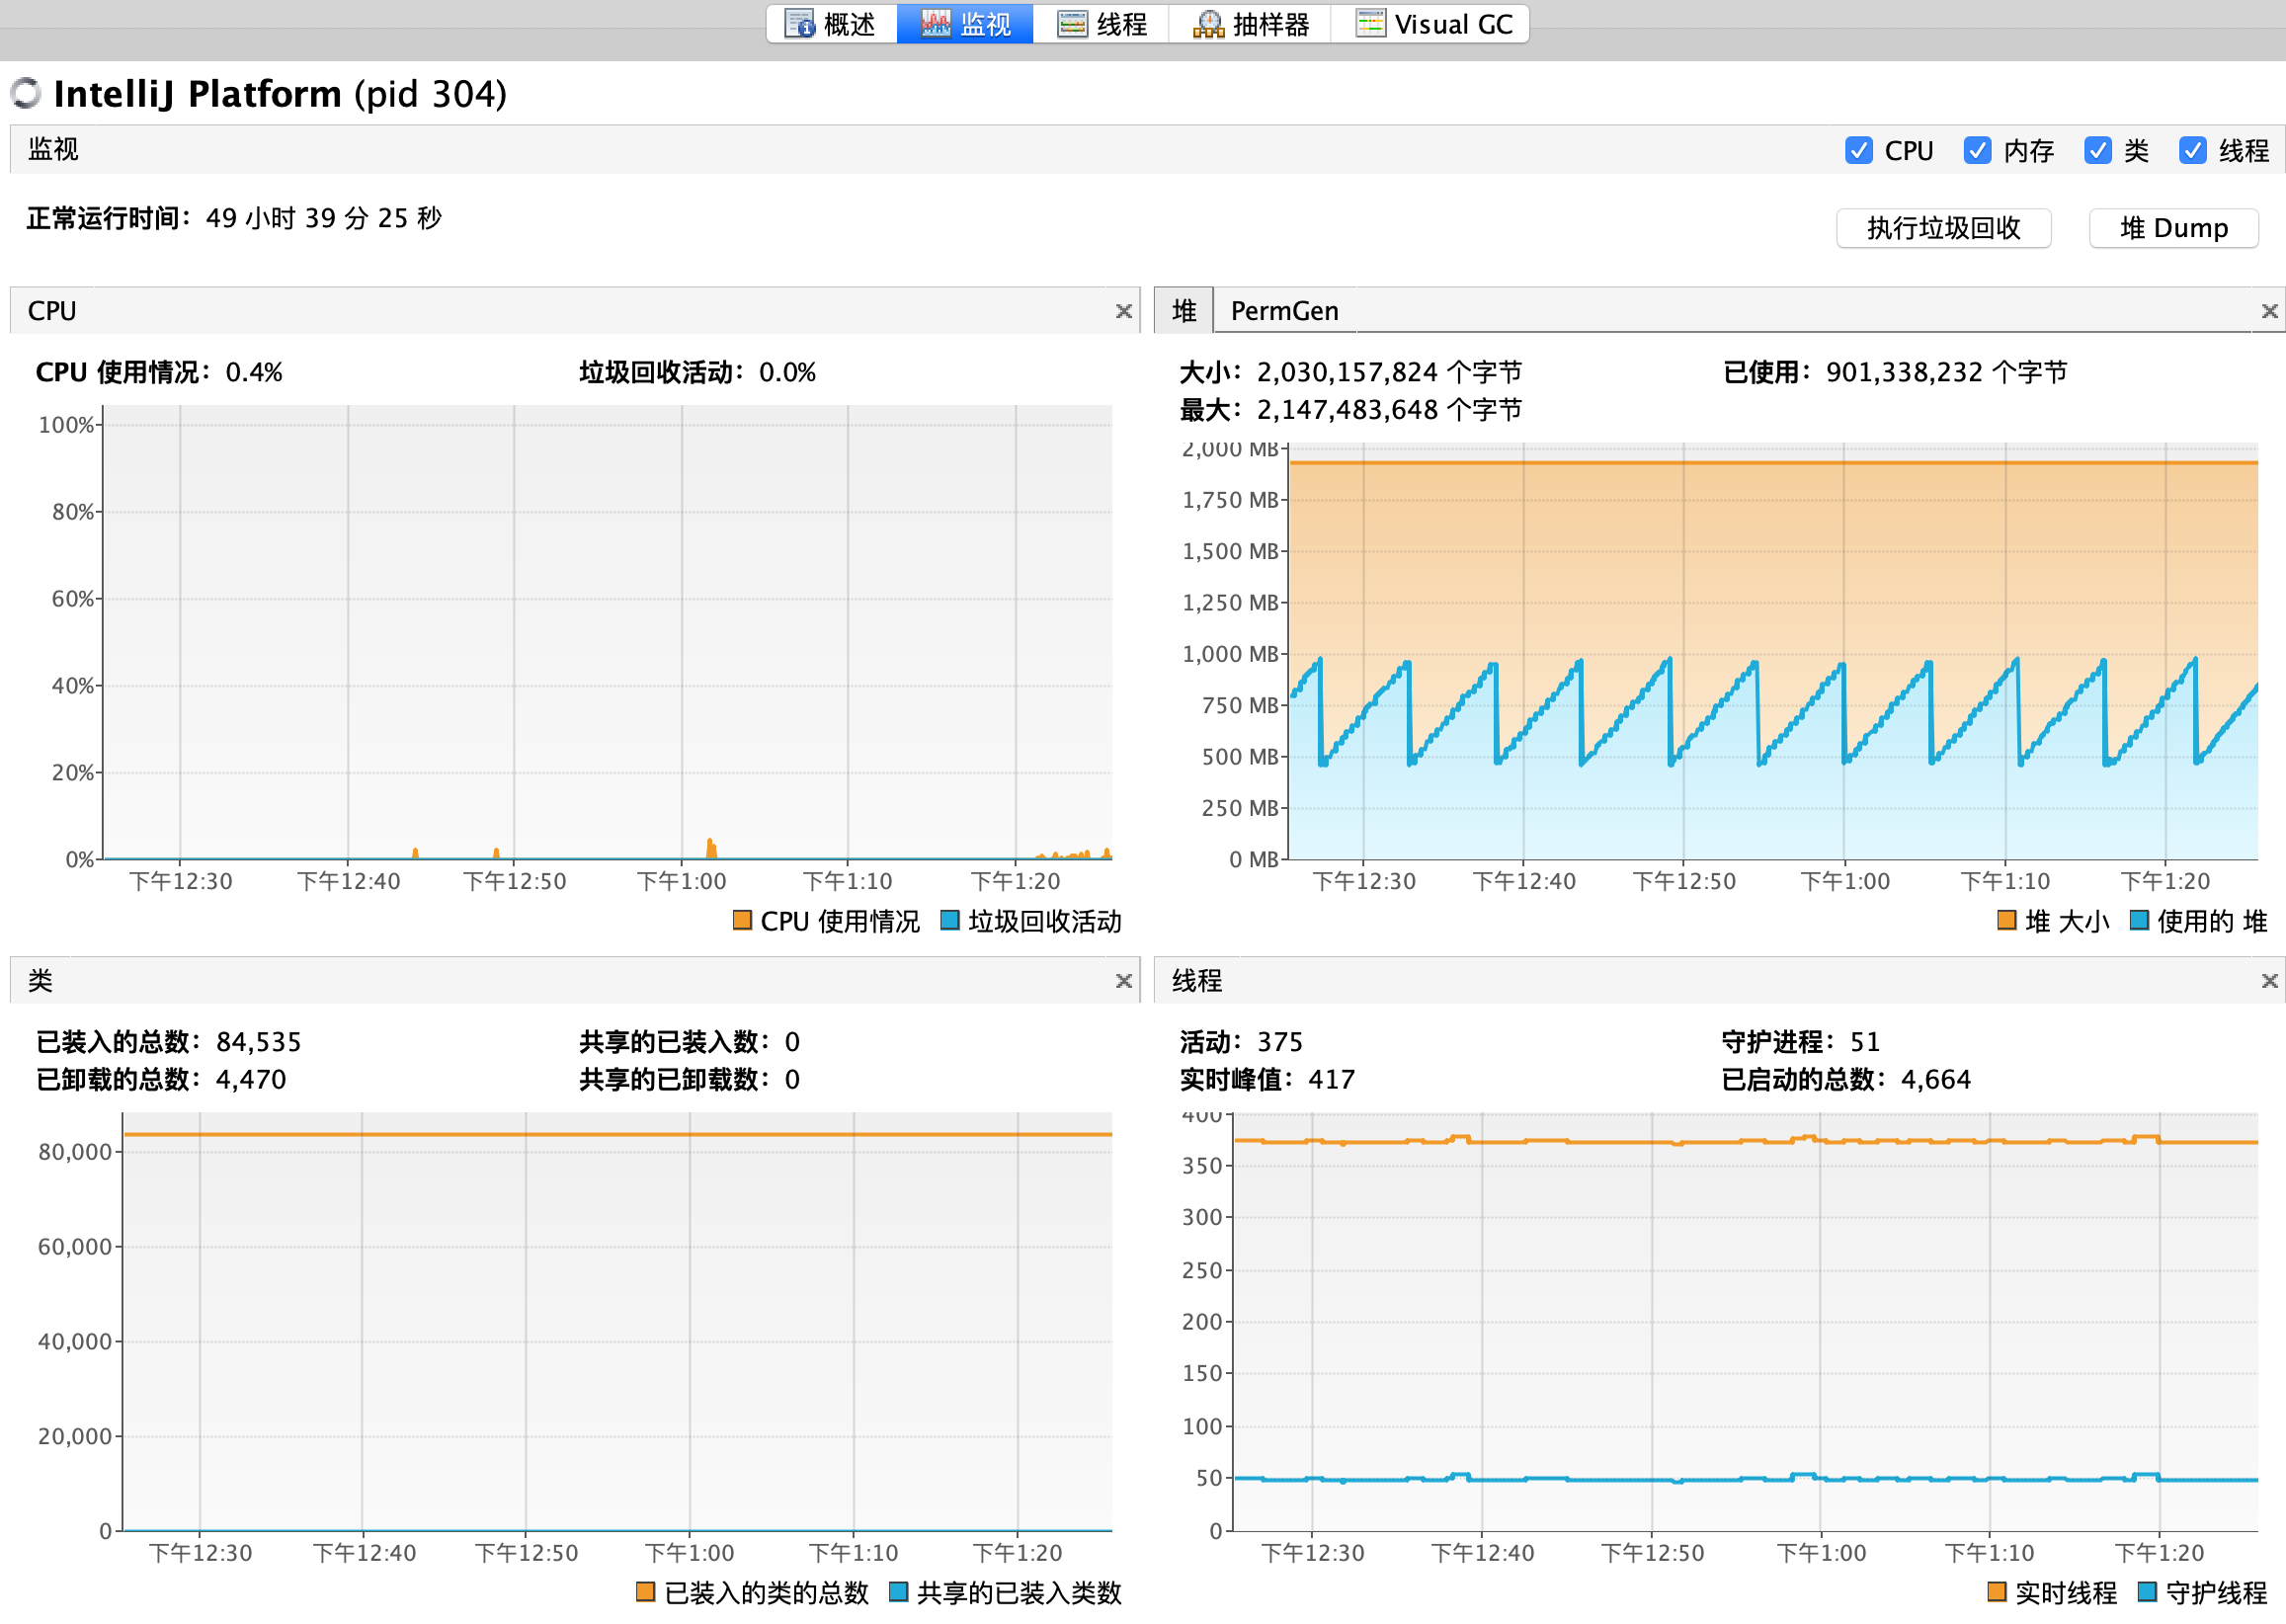Click 执行垃圾回收 (Perform GC) button
Screen dimensions: 2286x1624
(1943, 228)
